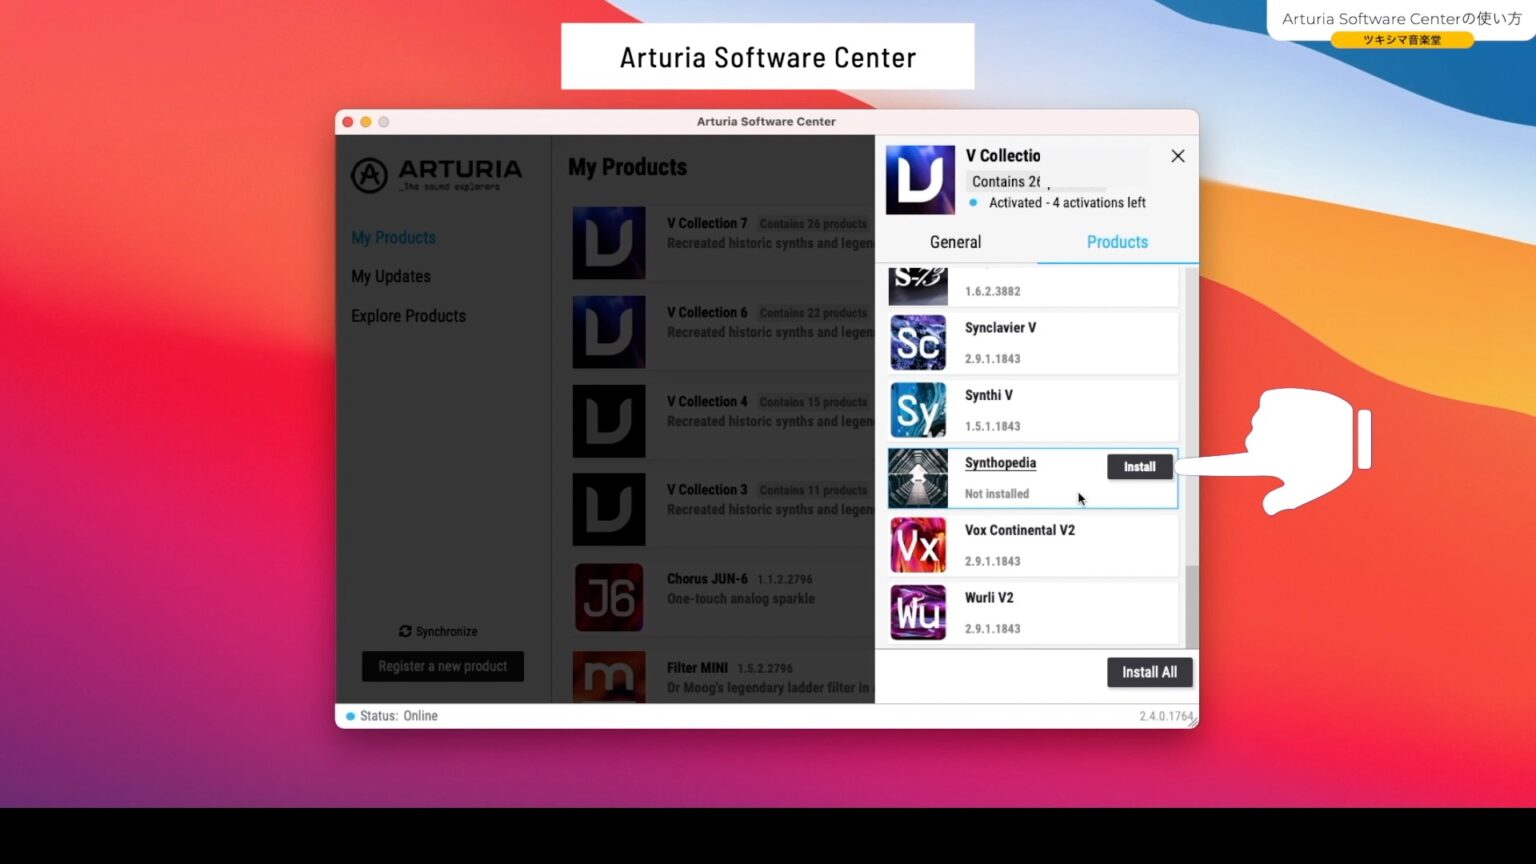
Task: Select the Synthi V icon
Action: tap(917, 410)
